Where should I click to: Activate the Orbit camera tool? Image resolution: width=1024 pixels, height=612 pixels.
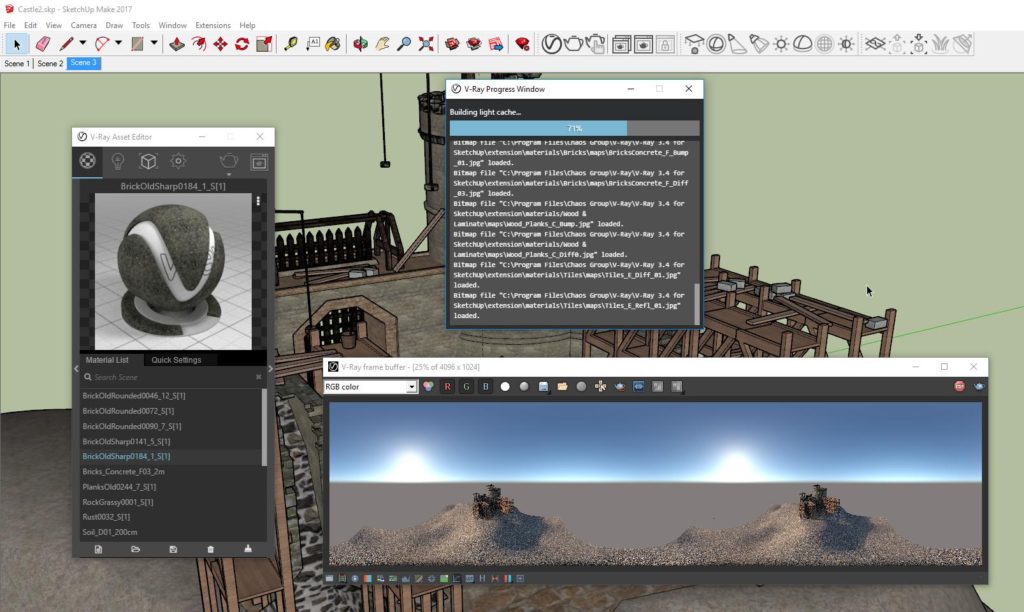coord(359,43)
